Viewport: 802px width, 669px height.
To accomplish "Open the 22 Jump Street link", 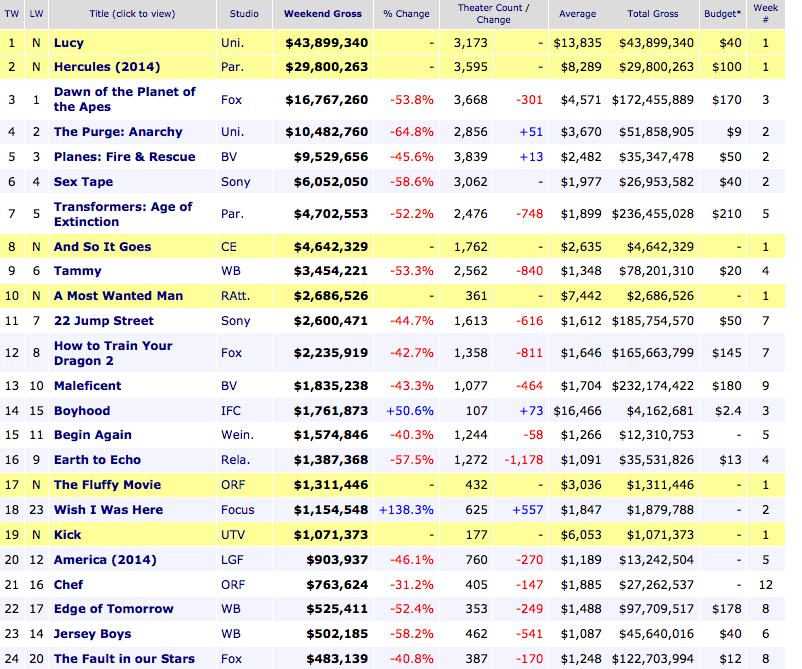I will [x=104, y=321].
